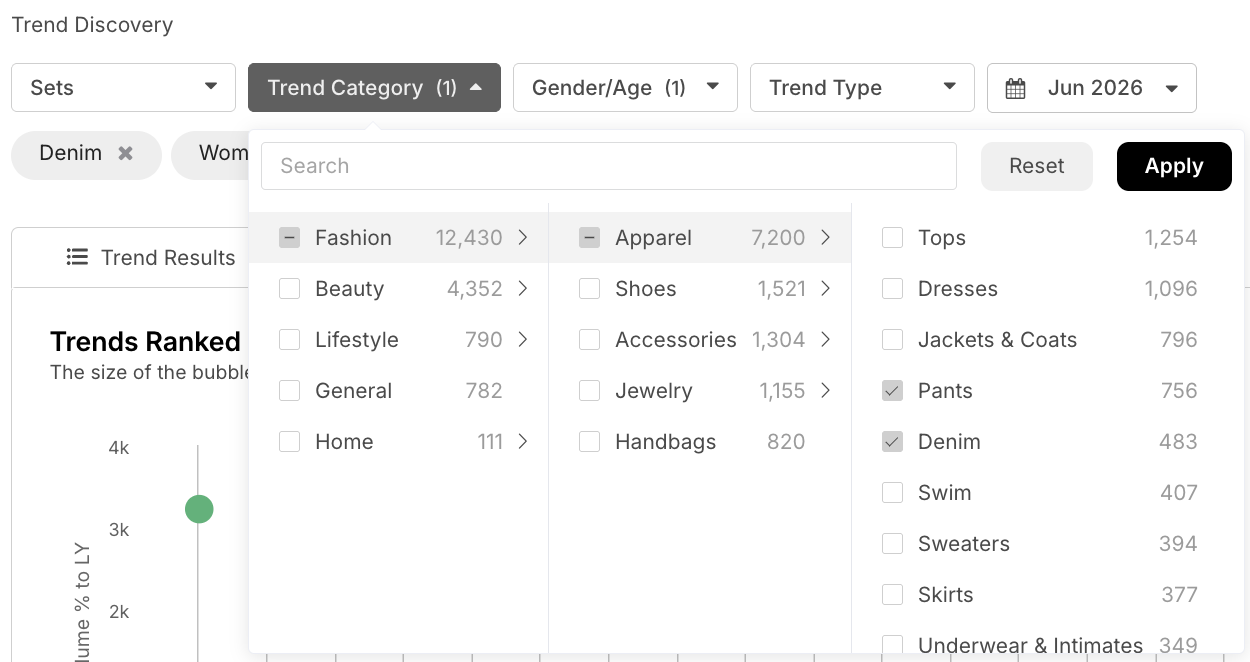Check the Dresses checkbox

coord(892,289)
